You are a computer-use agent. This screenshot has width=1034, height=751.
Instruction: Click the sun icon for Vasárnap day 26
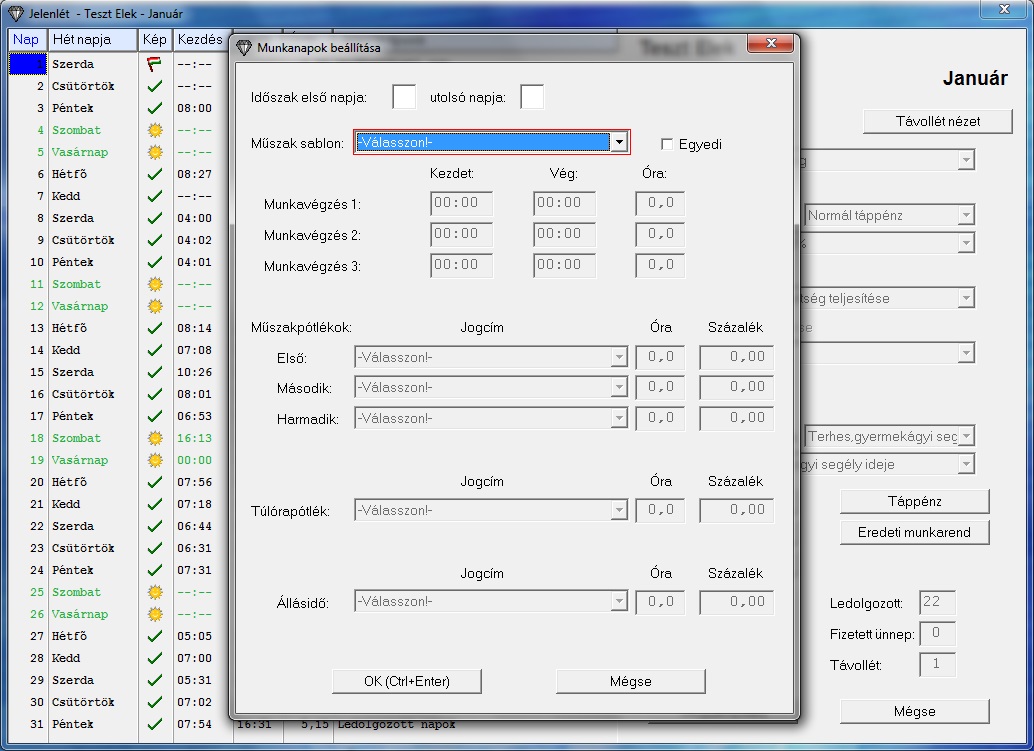click(154, 614)
